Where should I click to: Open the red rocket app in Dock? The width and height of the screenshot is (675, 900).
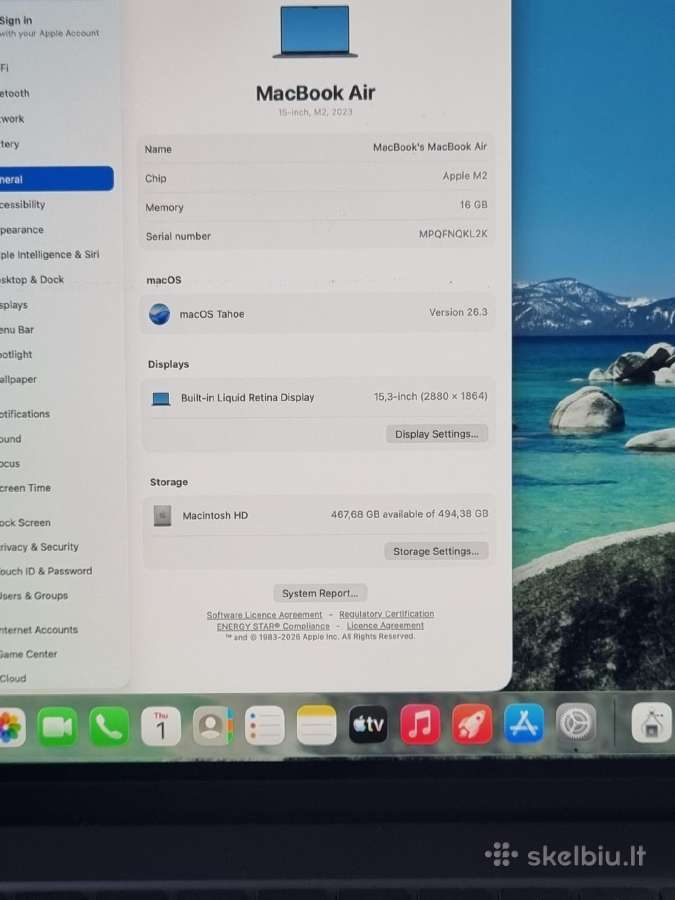pos(472,724)
